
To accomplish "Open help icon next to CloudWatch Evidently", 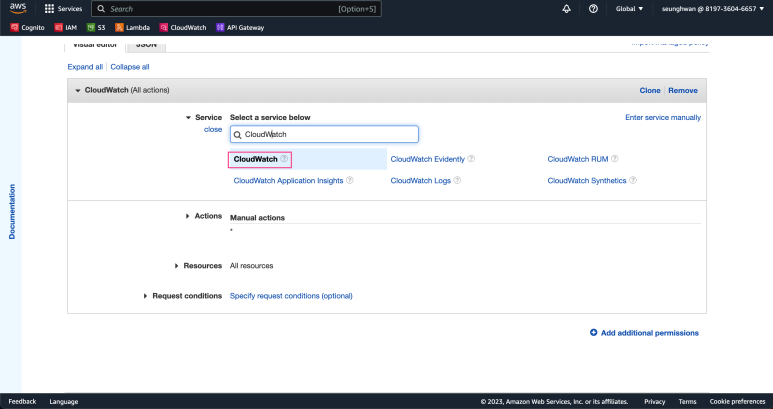I will click(471, 159).
